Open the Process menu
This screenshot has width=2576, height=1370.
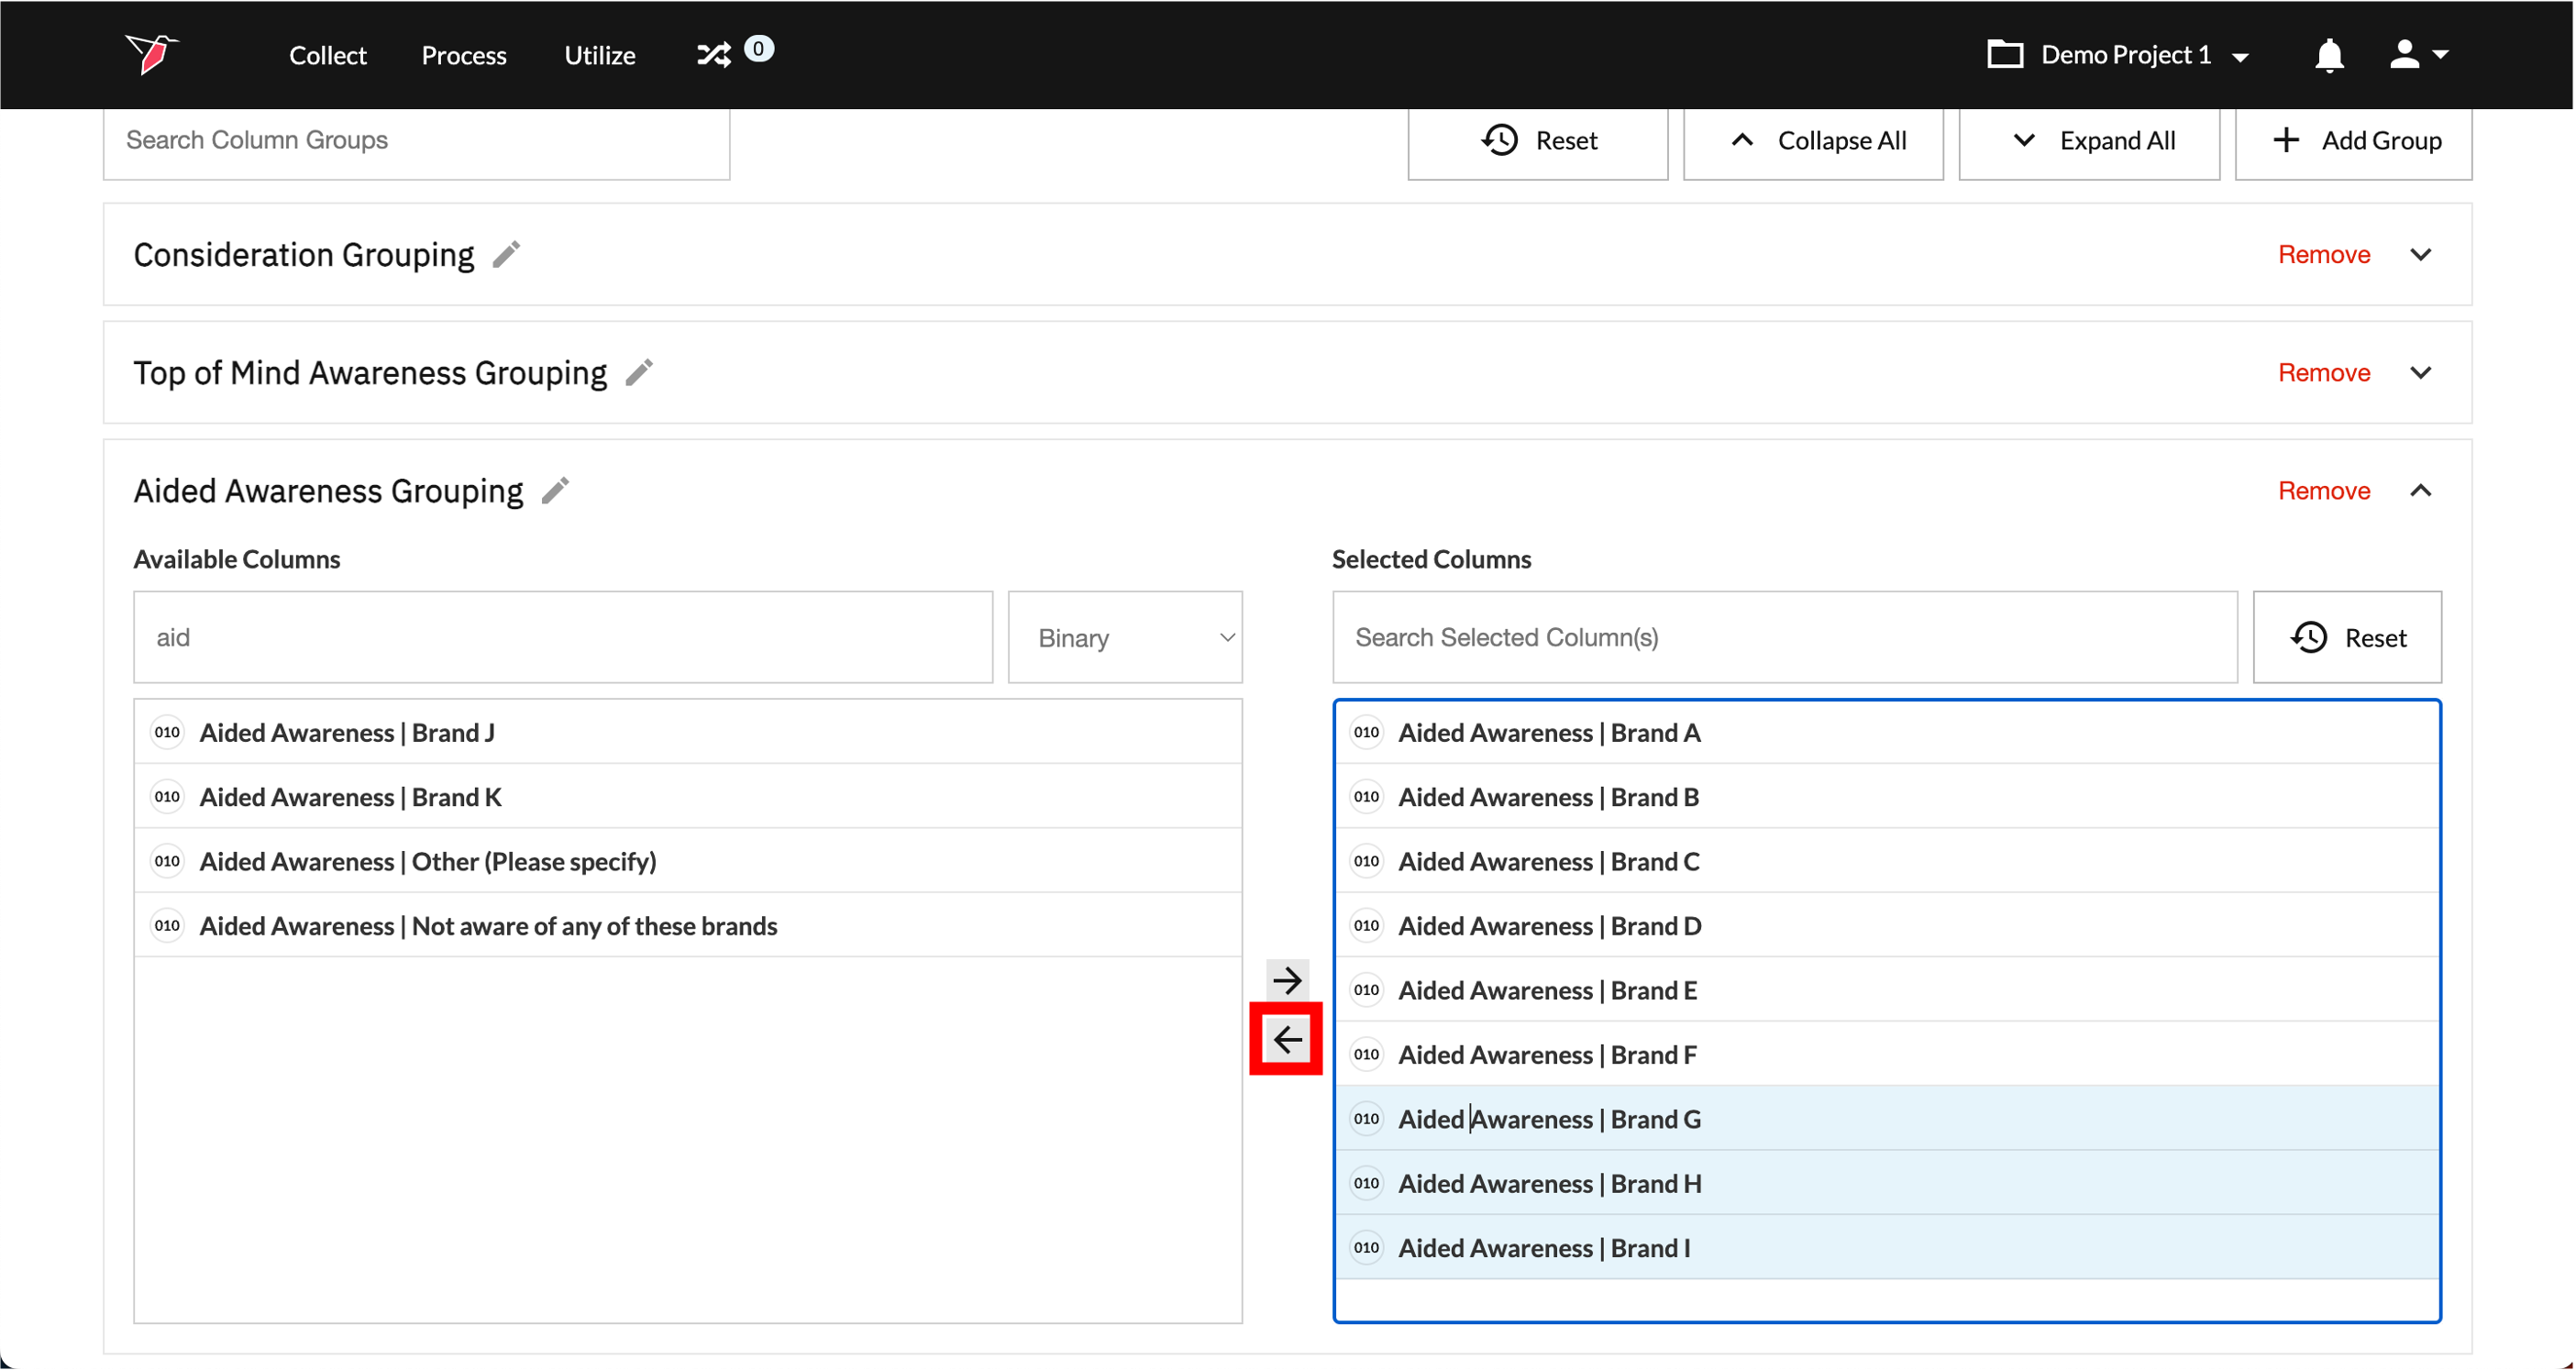pos(463,55)
